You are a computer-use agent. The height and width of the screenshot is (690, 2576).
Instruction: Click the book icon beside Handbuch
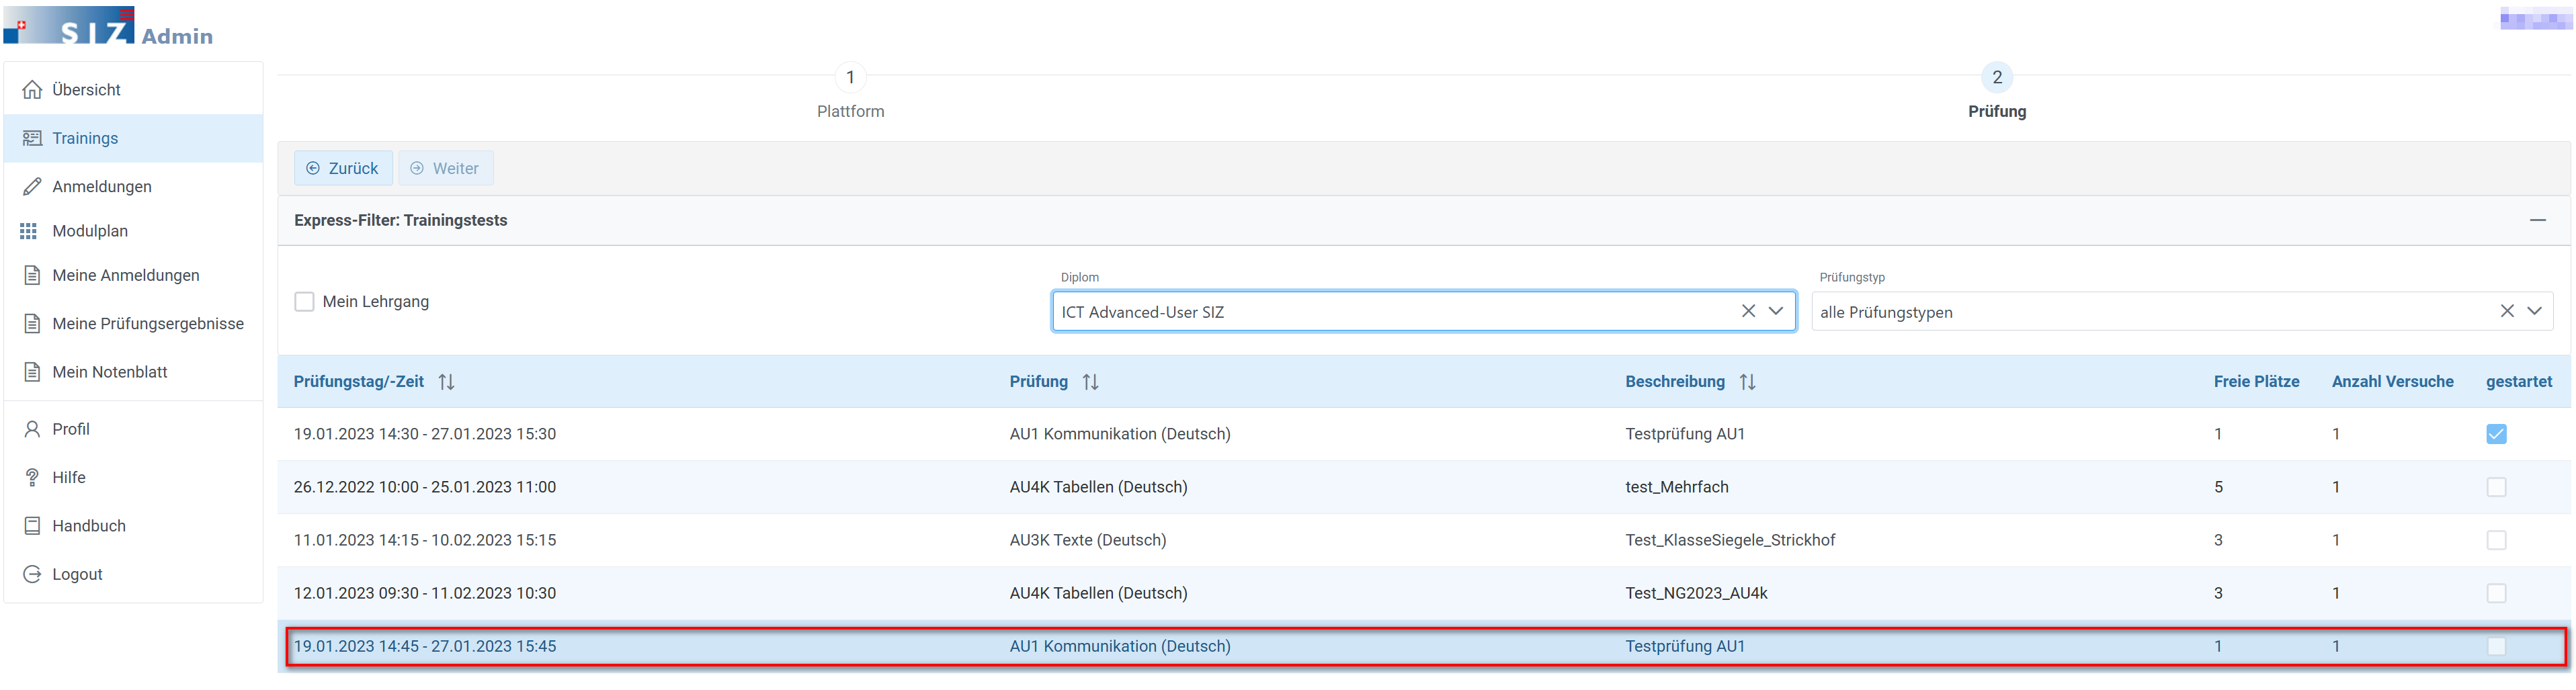click(x=32, y=526)
